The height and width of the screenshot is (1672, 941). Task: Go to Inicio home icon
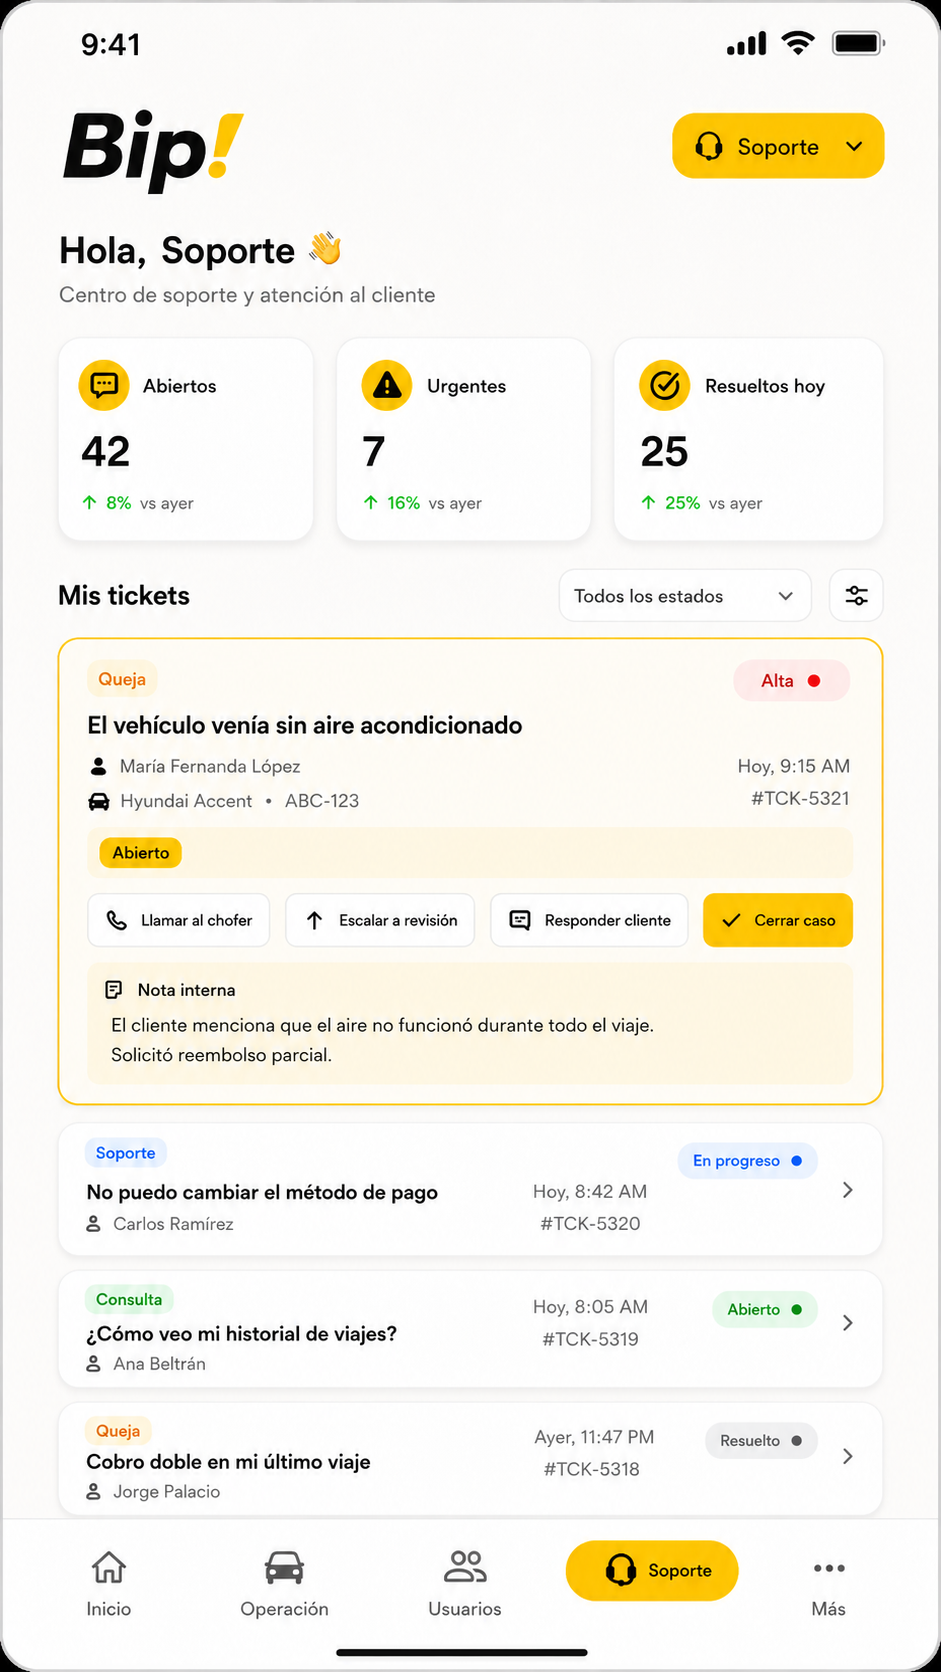coord(109,1567)
